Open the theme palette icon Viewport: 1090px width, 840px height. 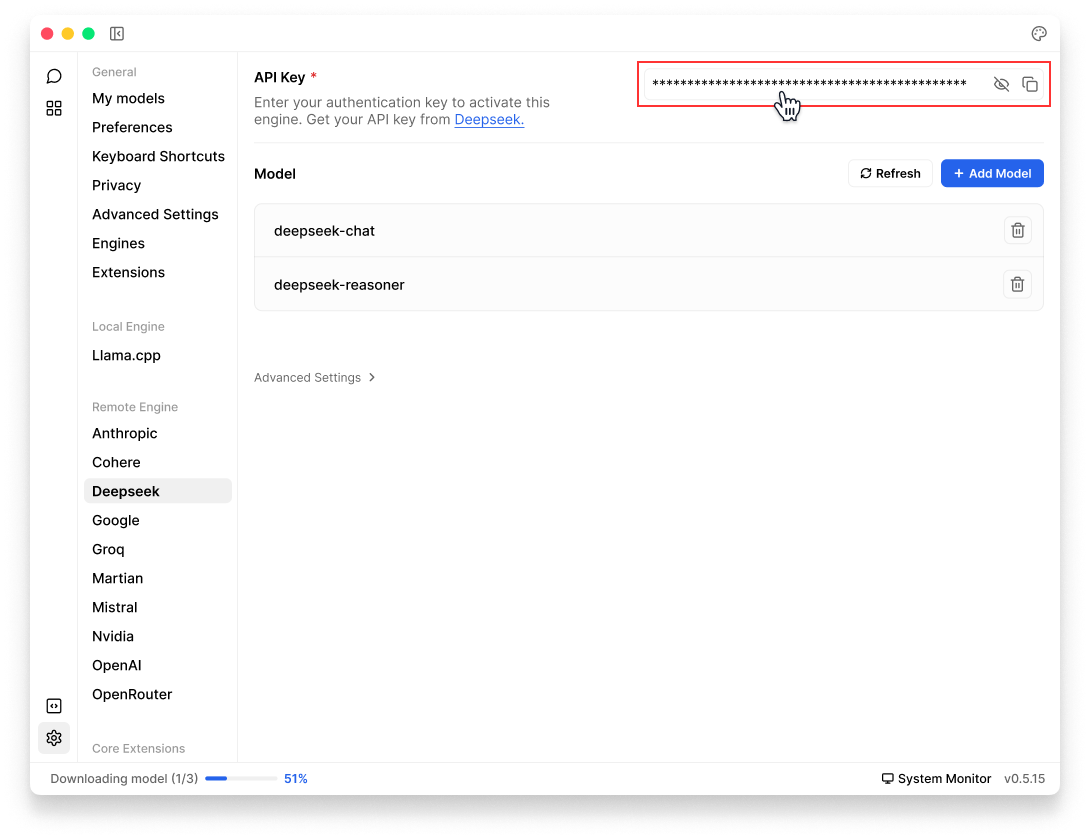pyautogui.click(x=1039, y=33)
